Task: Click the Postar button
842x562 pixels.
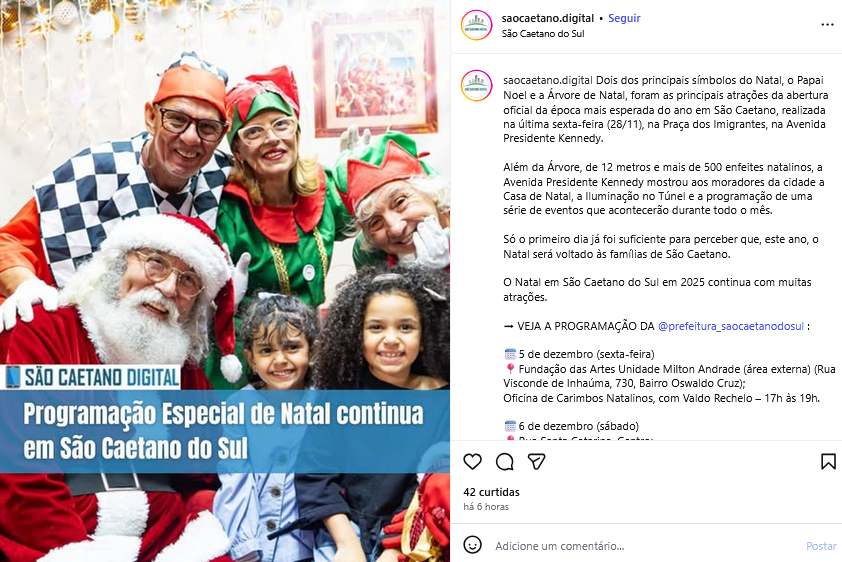Action: click(x=821, y=546)
